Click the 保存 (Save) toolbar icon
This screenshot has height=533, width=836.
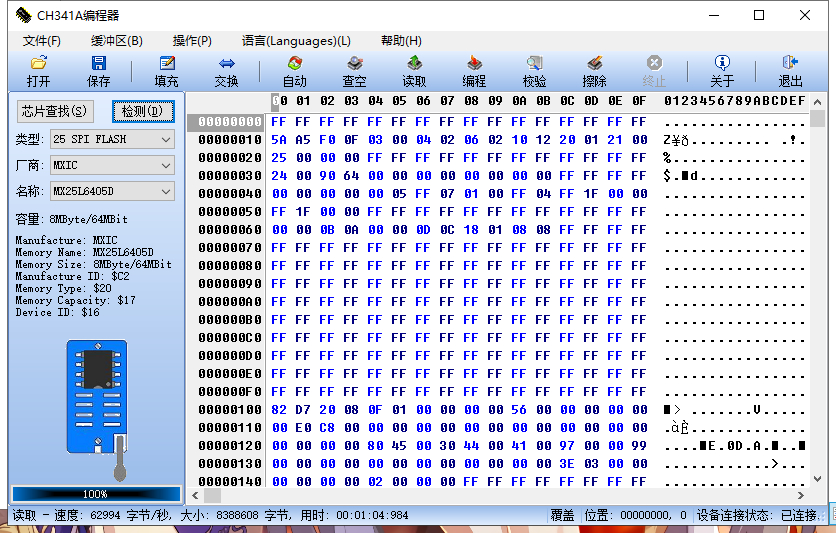click(x=99, y=63)
